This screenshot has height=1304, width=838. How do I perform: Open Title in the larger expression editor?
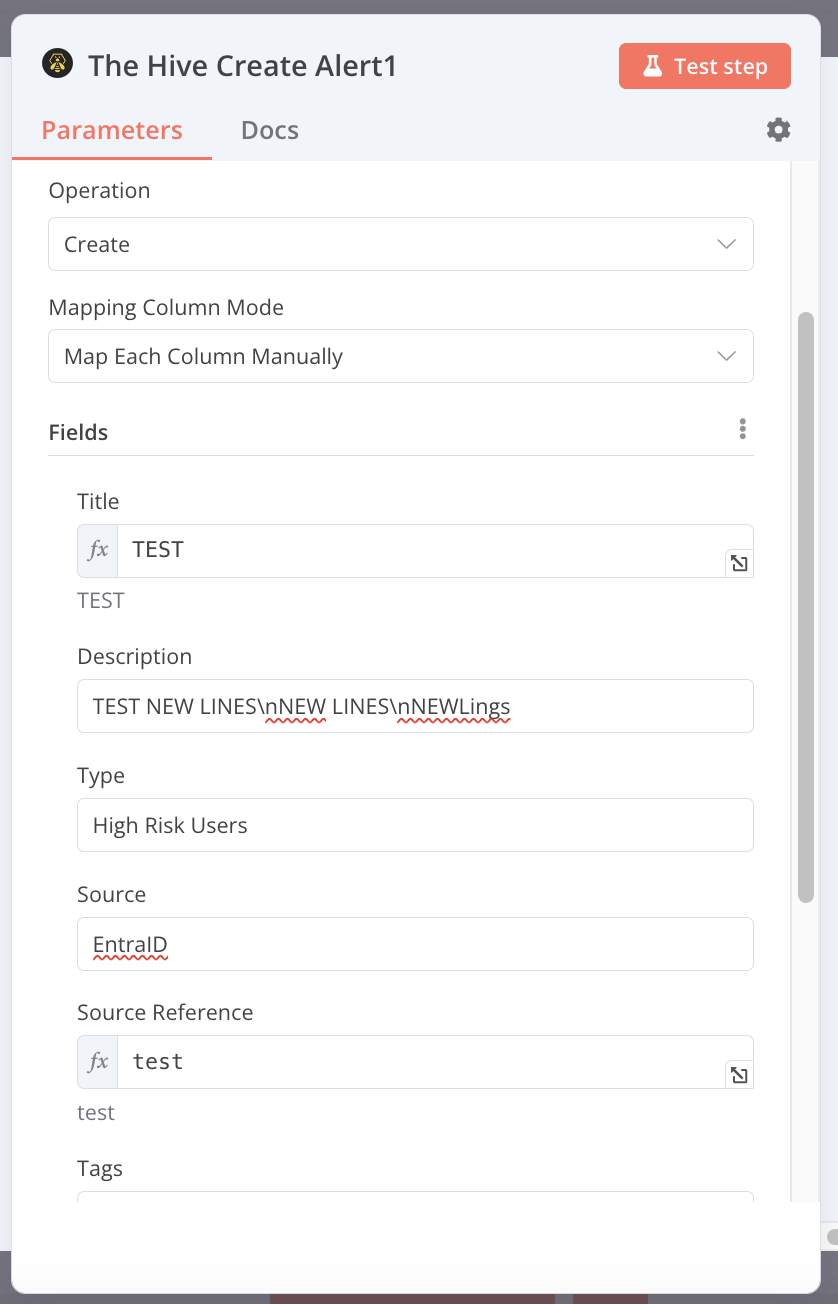click(739, 563)
